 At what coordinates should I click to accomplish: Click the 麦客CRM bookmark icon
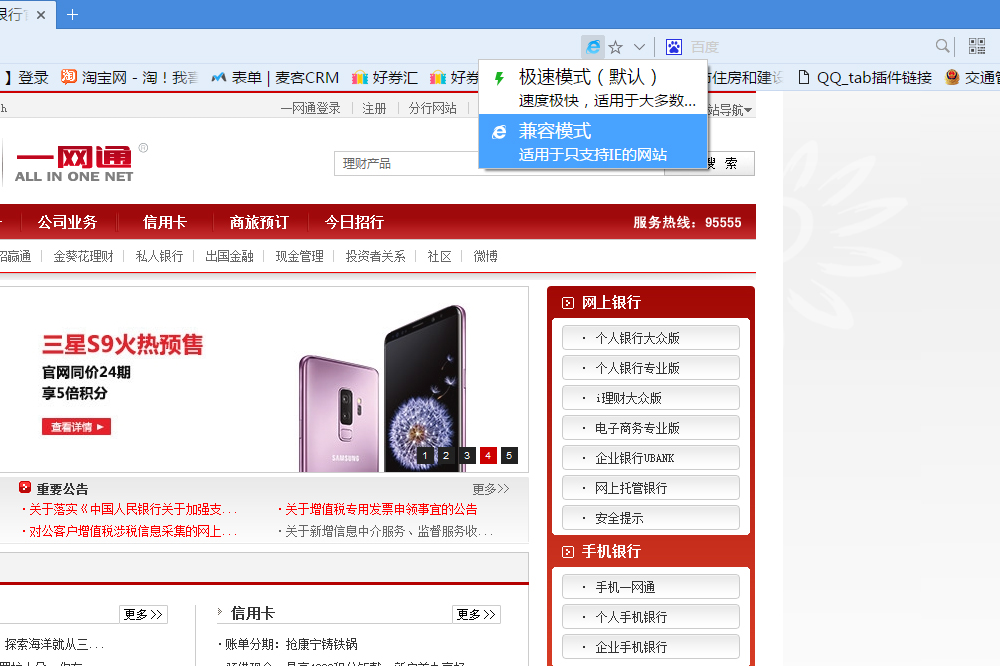point(219,77)
